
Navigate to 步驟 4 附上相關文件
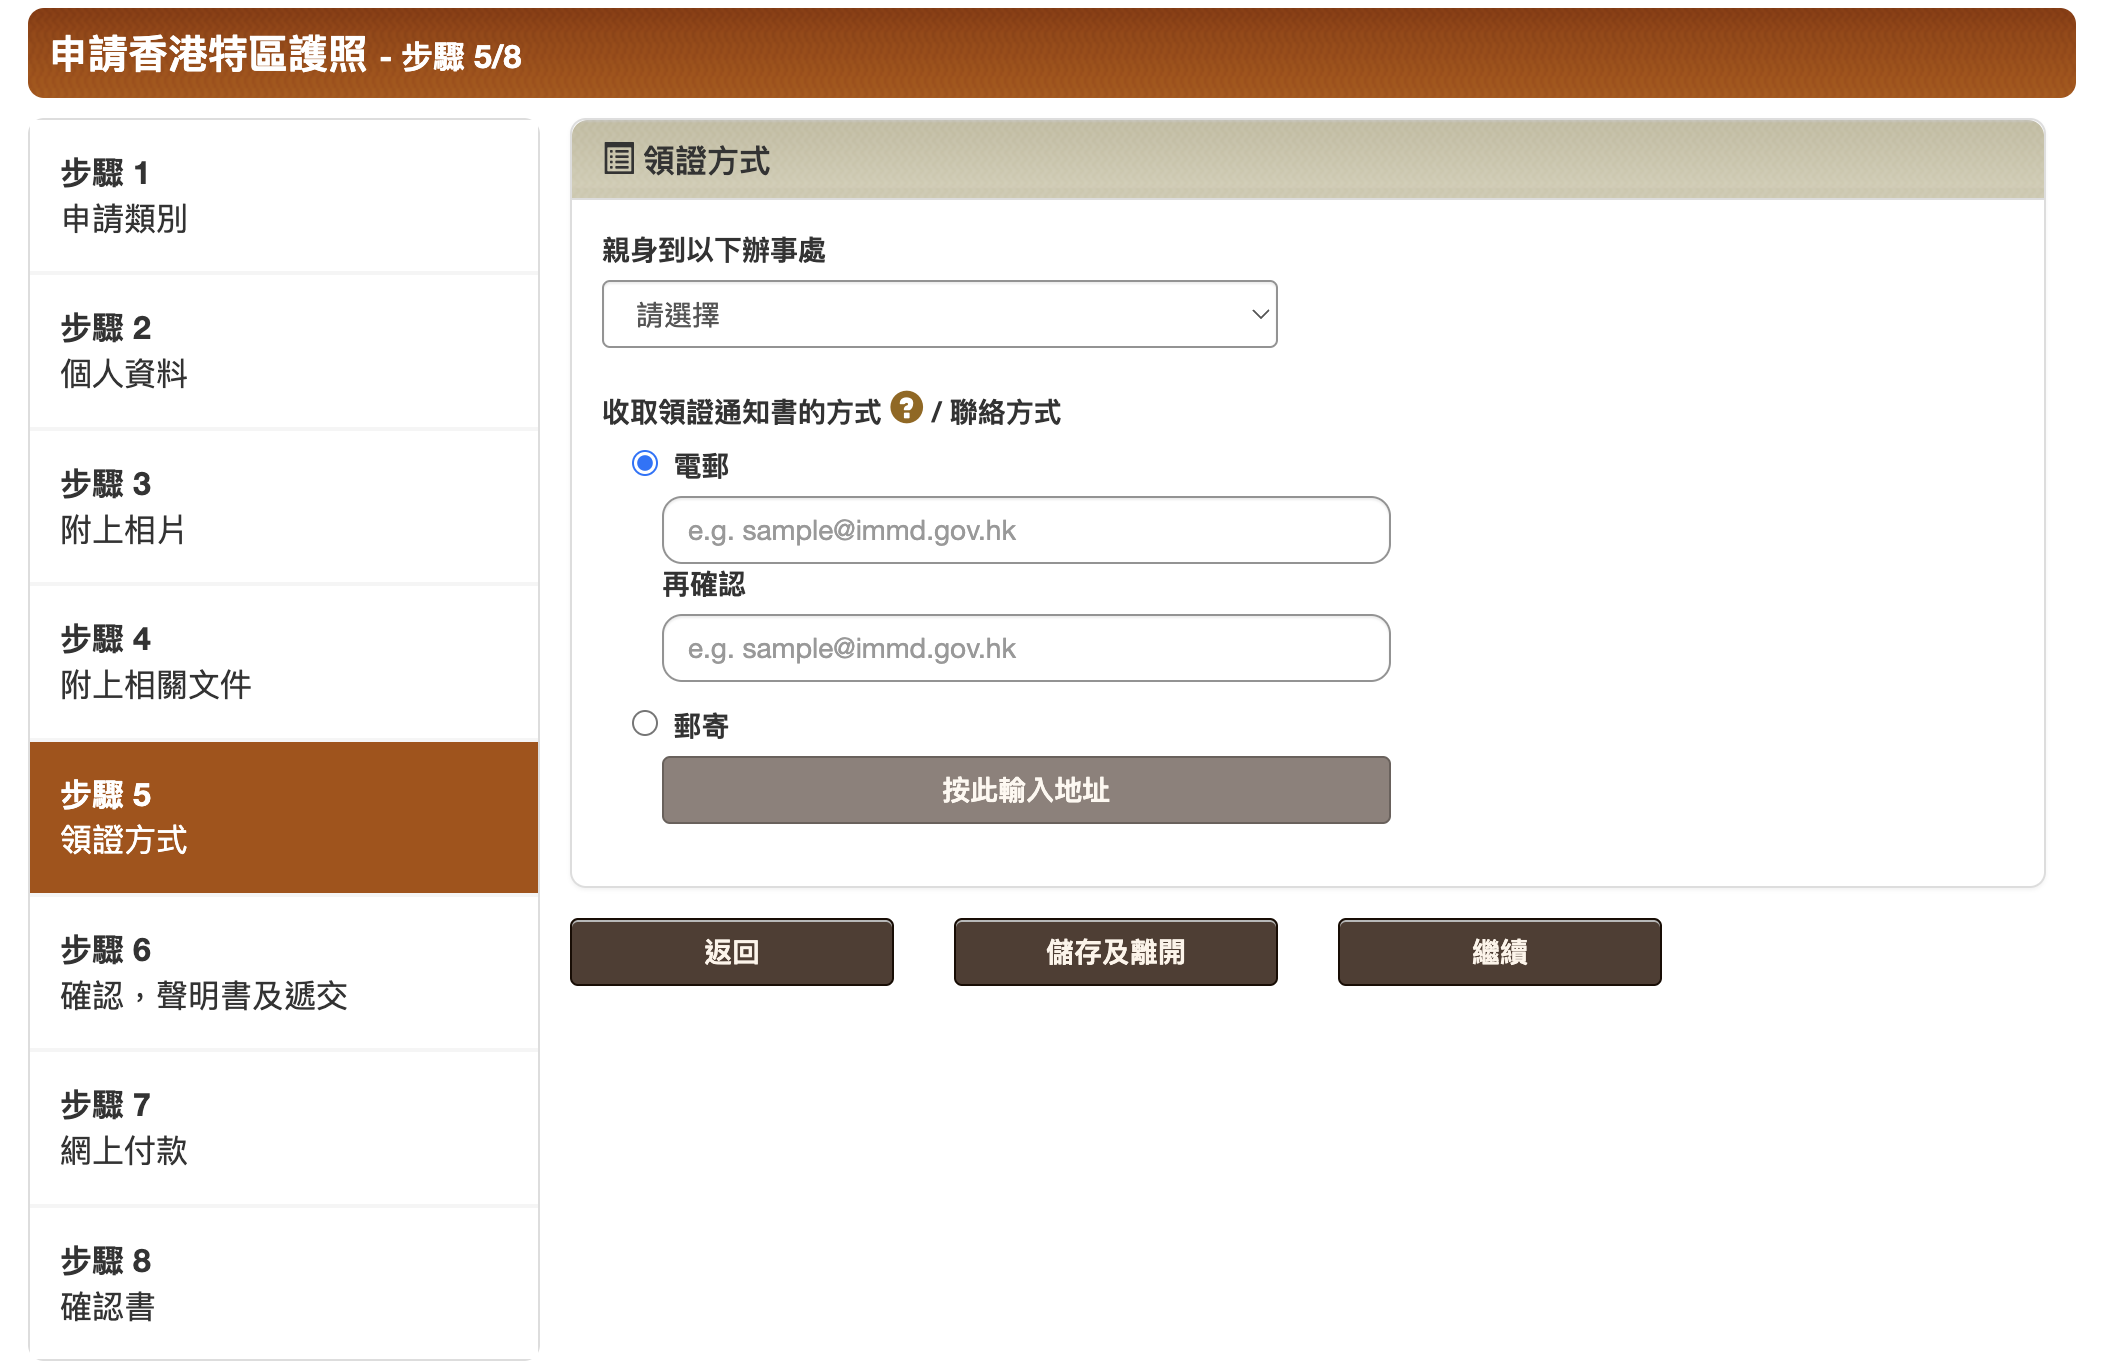point(284,660)
